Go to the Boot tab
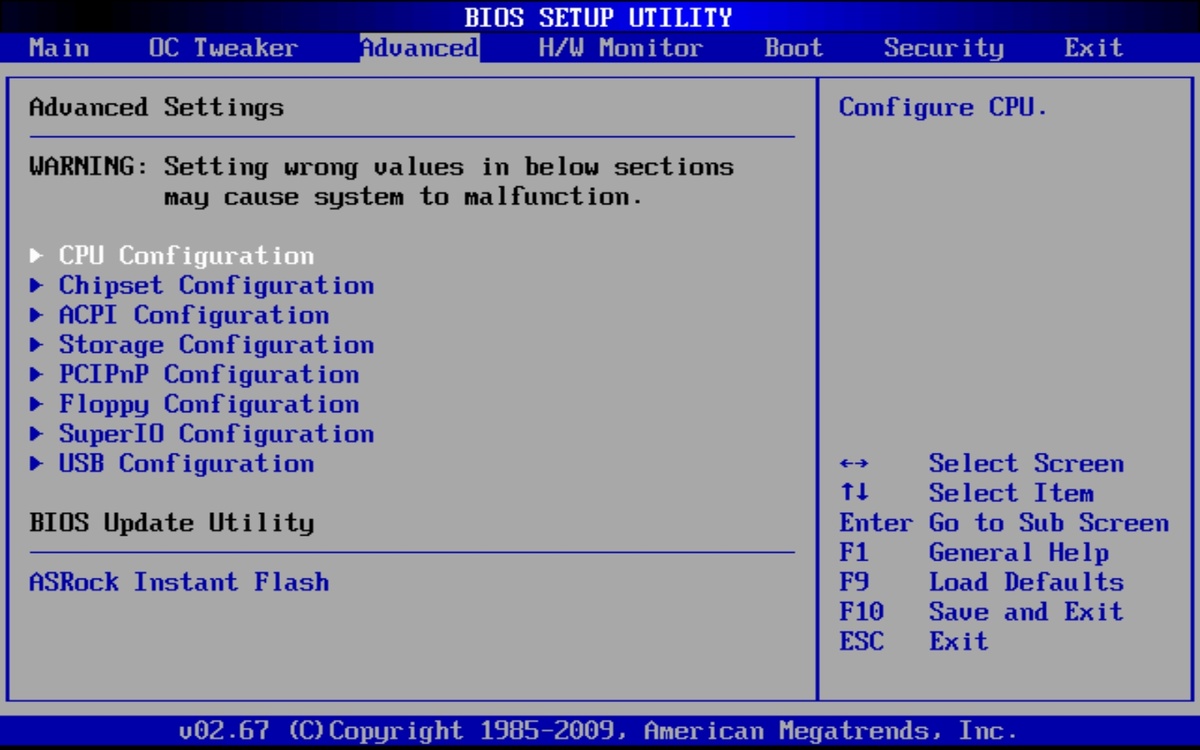The height and width of the screenshot is (750, 1200). 794,48
